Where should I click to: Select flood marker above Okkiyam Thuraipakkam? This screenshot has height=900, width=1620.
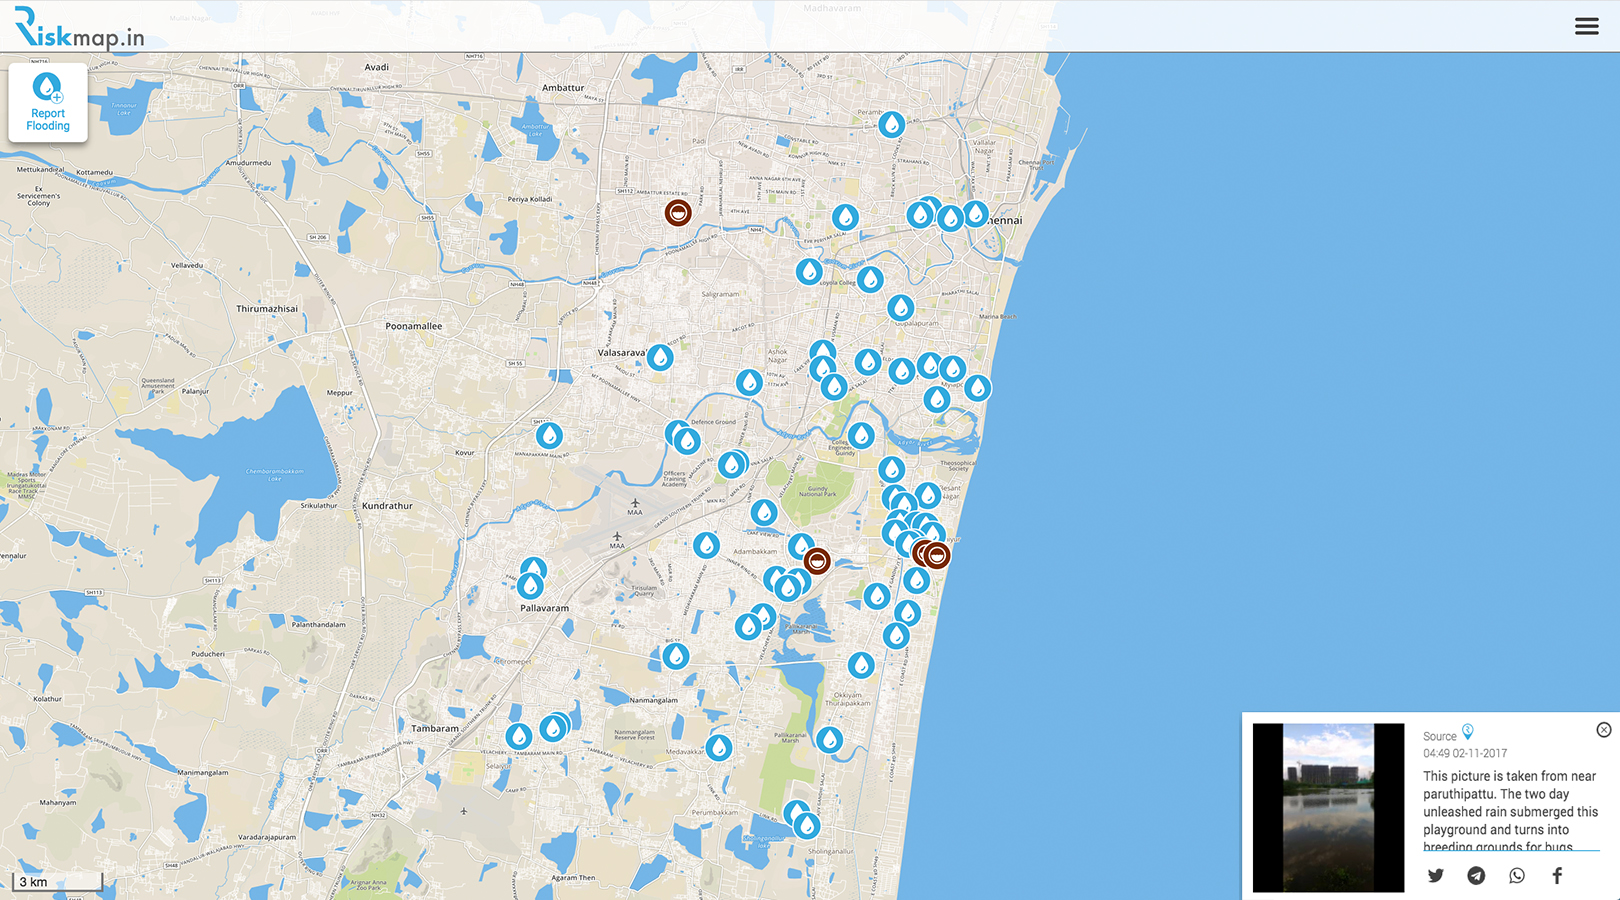(x=861, y=665)
